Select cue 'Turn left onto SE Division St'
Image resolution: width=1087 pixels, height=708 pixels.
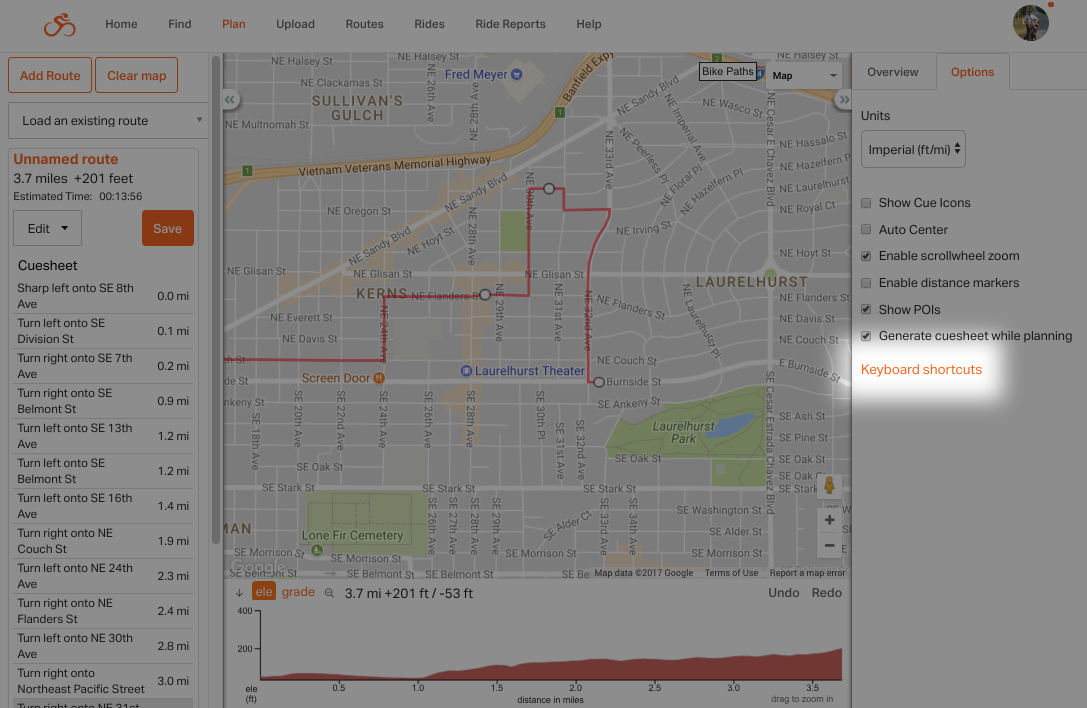click(103, 331)
